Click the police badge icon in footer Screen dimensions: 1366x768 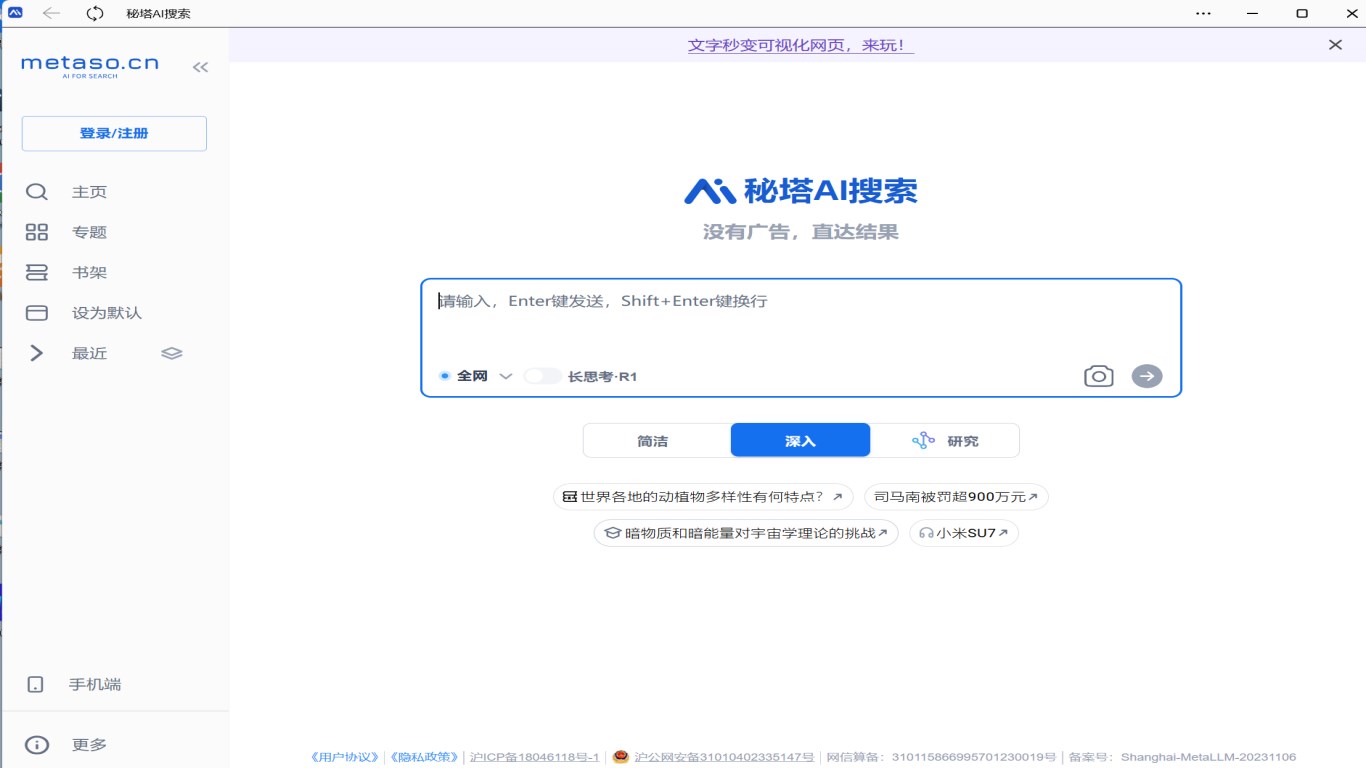[x=620, y=757]
